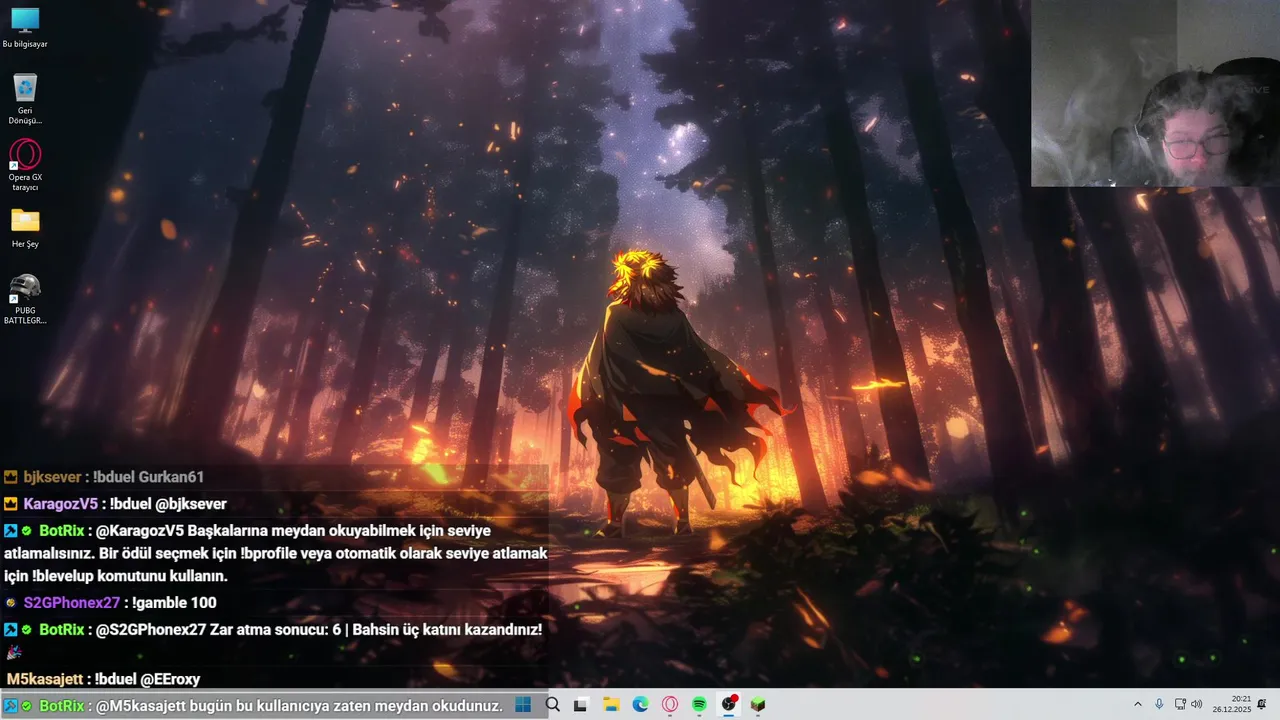Viewport: 1280px width, 720px height.
Task: Open Opera GX from the taskbar
Action: 670,705
